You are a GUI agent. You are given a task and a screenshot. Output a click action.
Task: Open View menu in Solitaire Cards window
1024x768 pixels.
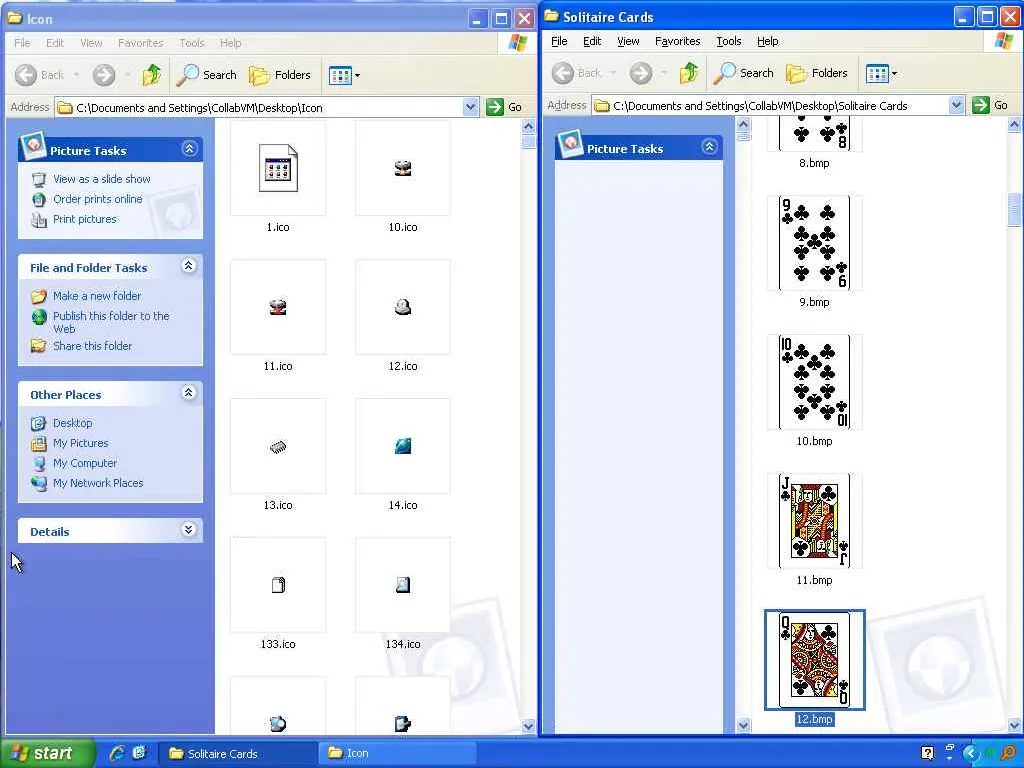pyautogui.click(x=628, y=41)
